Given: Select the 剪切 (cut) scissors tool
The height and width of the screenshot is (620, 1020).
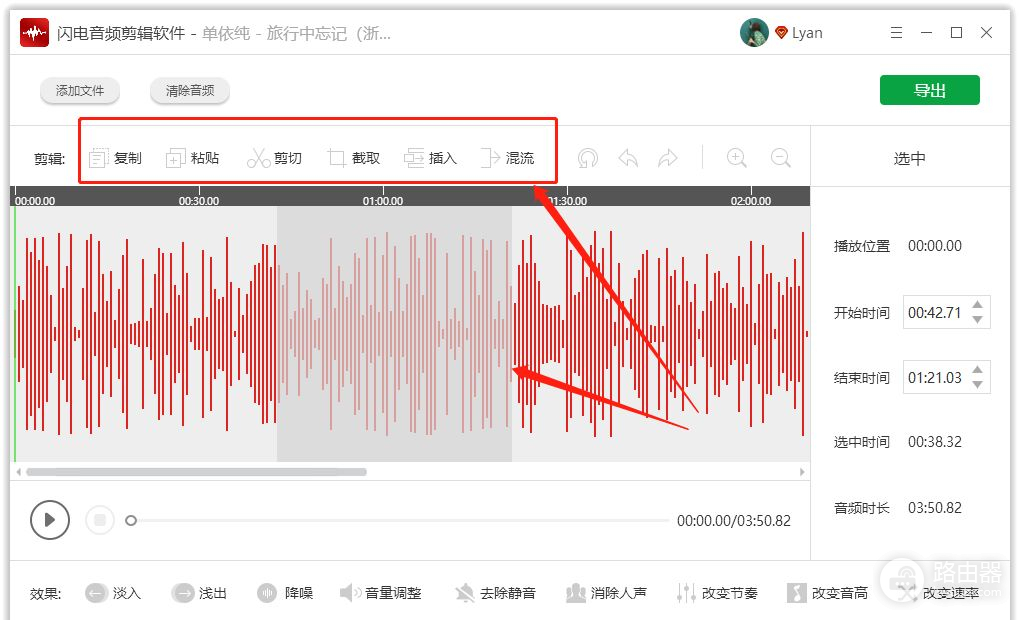Looking at the screenshot, I should pos(274,158).
